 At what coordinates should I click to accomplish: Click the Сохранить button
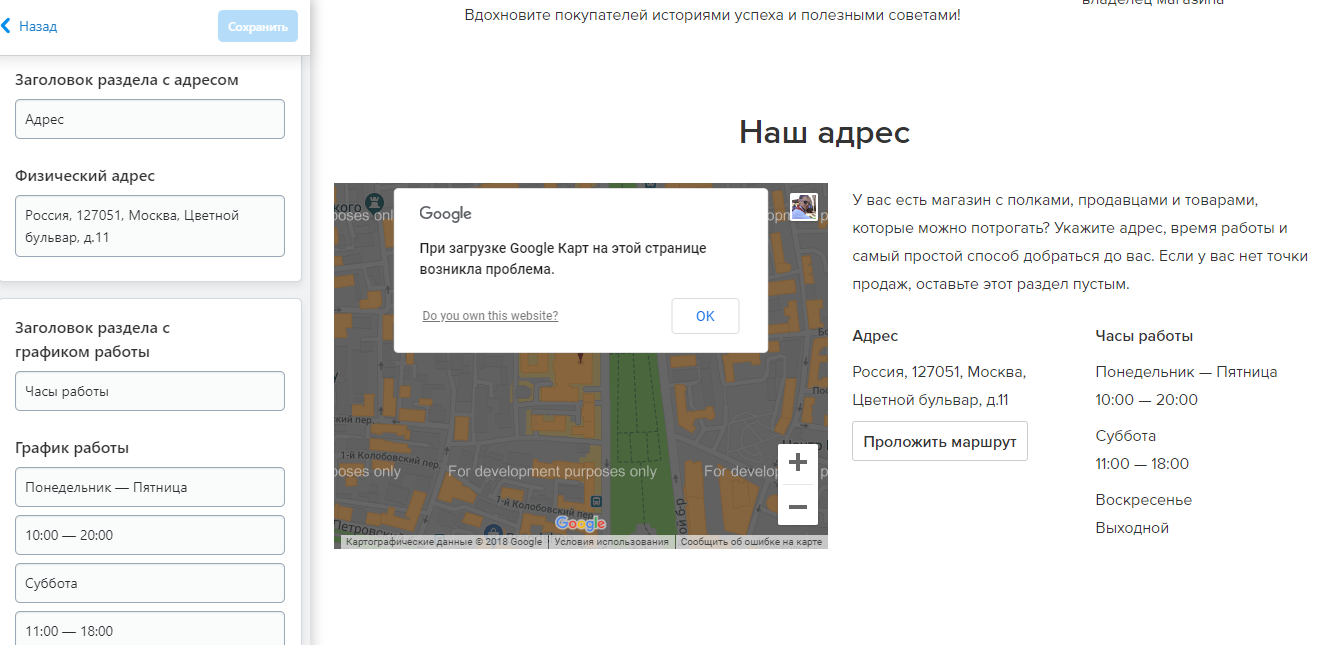(x=258, y=27)
